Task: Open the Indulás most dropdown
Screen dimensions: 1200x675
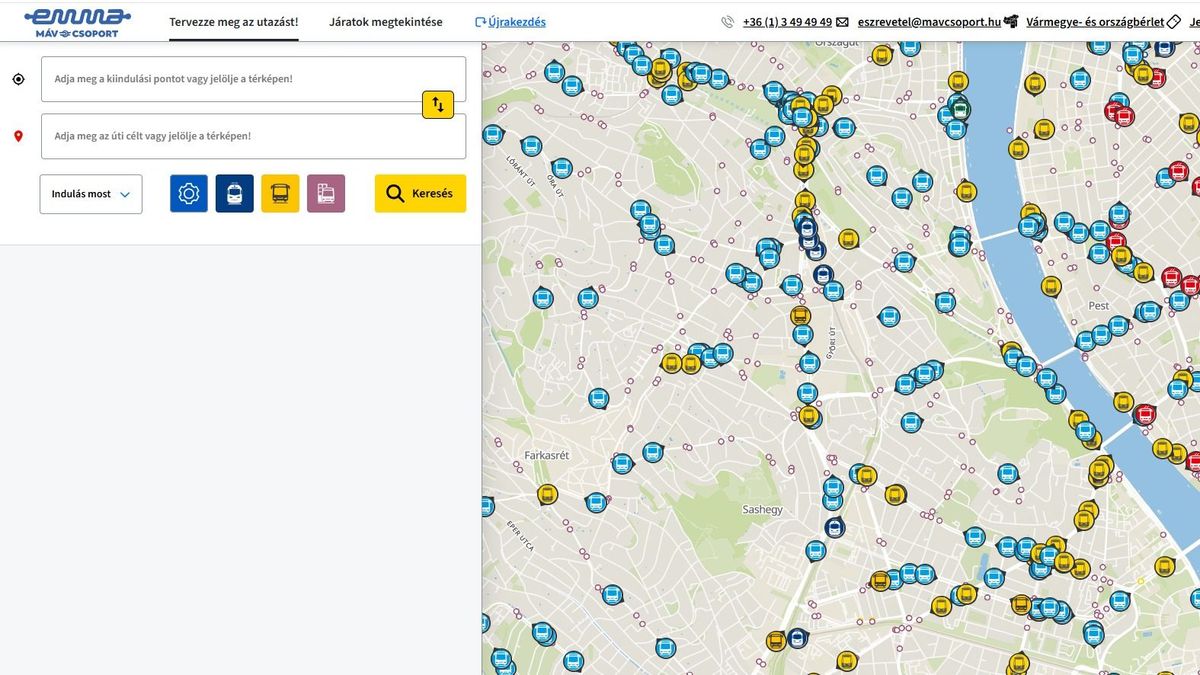Action: (91, 194)
